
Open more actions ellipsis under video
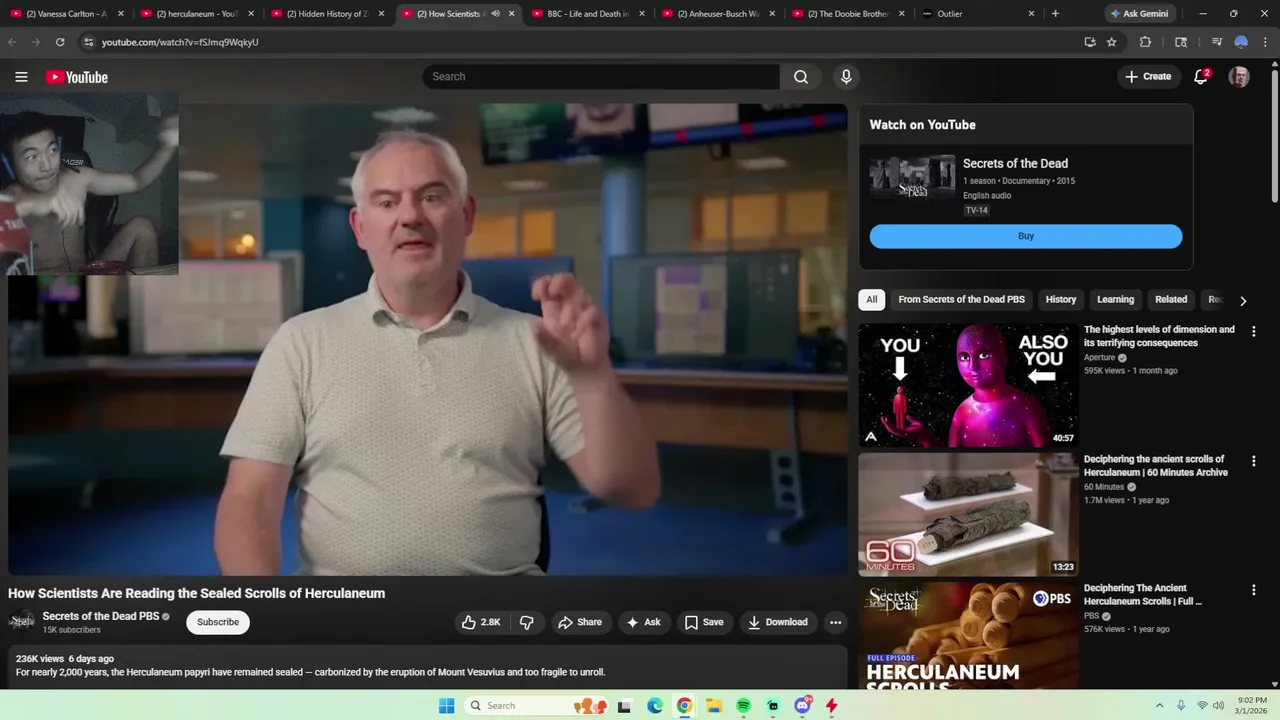tap(835, 622)
